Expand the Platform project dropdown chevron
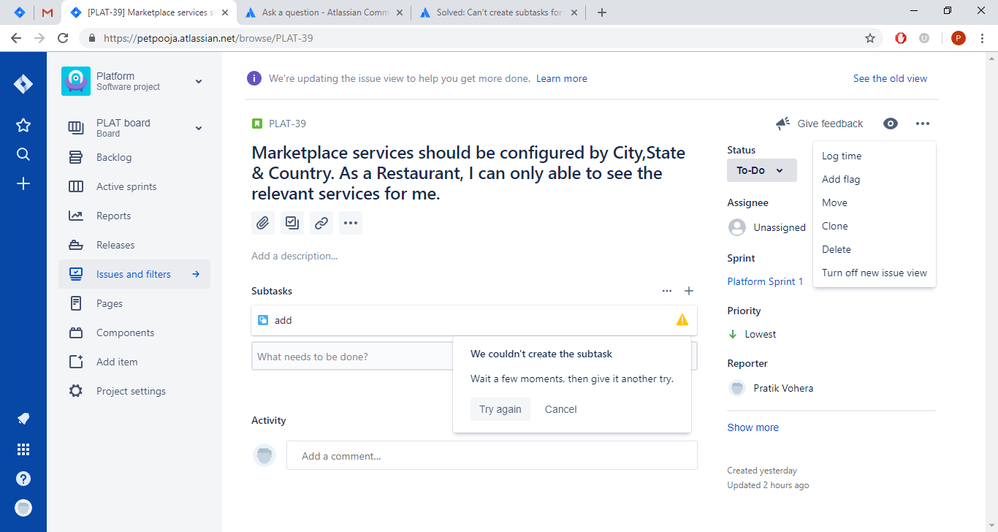998x532 pixels. click(x=199, y=81)
